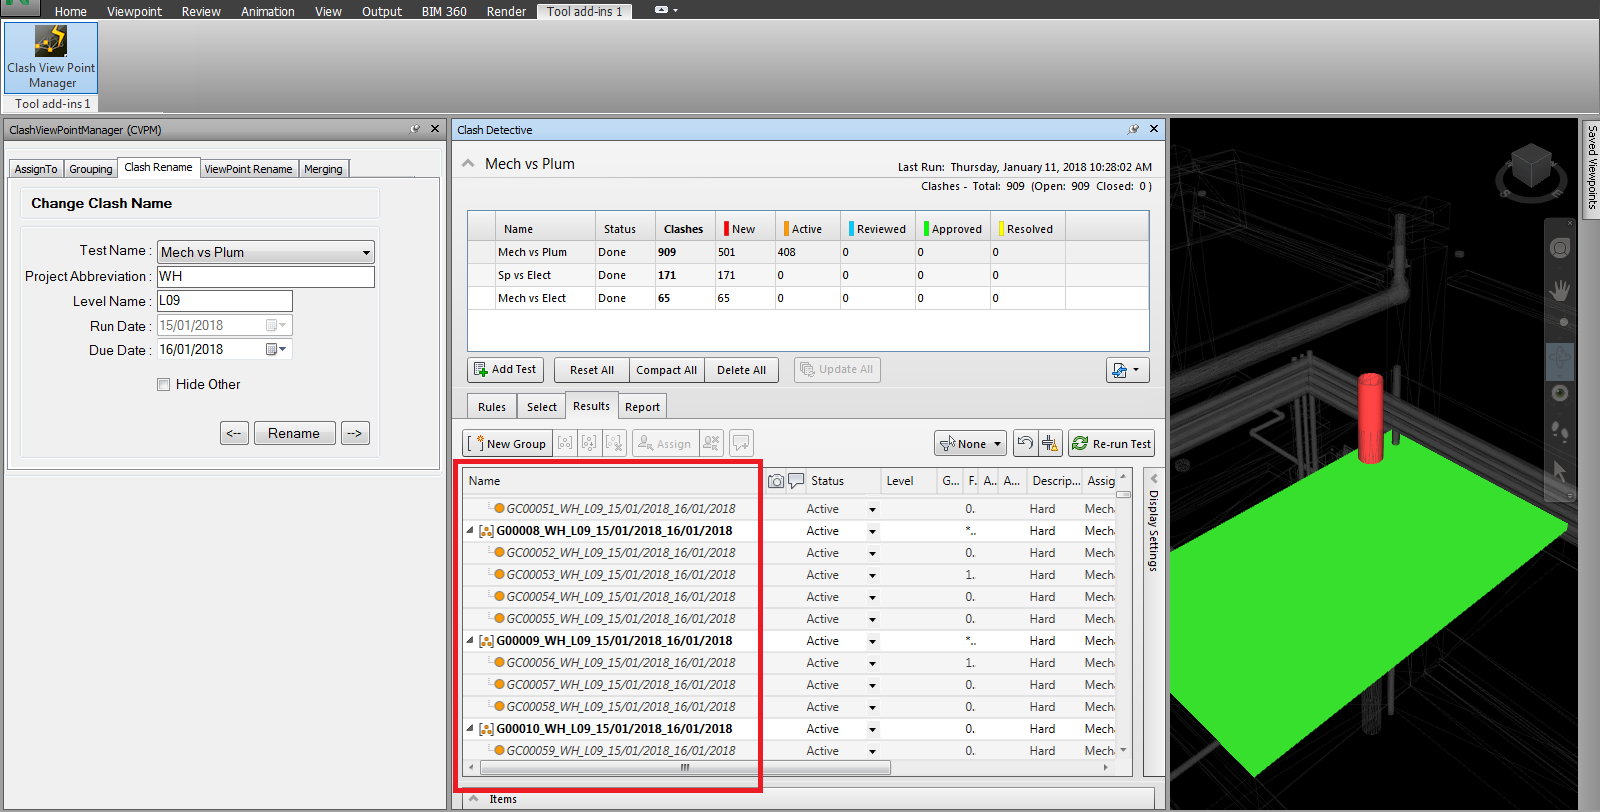Activate the Pan hand tool
This screenshot has width=1600, height=812.
coord(1560,291)
